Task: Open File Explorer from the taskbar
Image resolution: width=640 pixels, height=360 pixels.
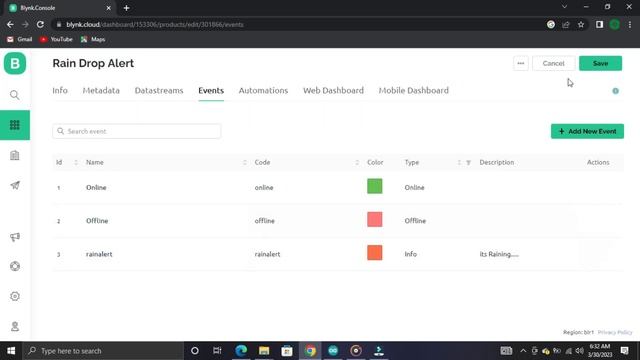Action: coord(264,351)
